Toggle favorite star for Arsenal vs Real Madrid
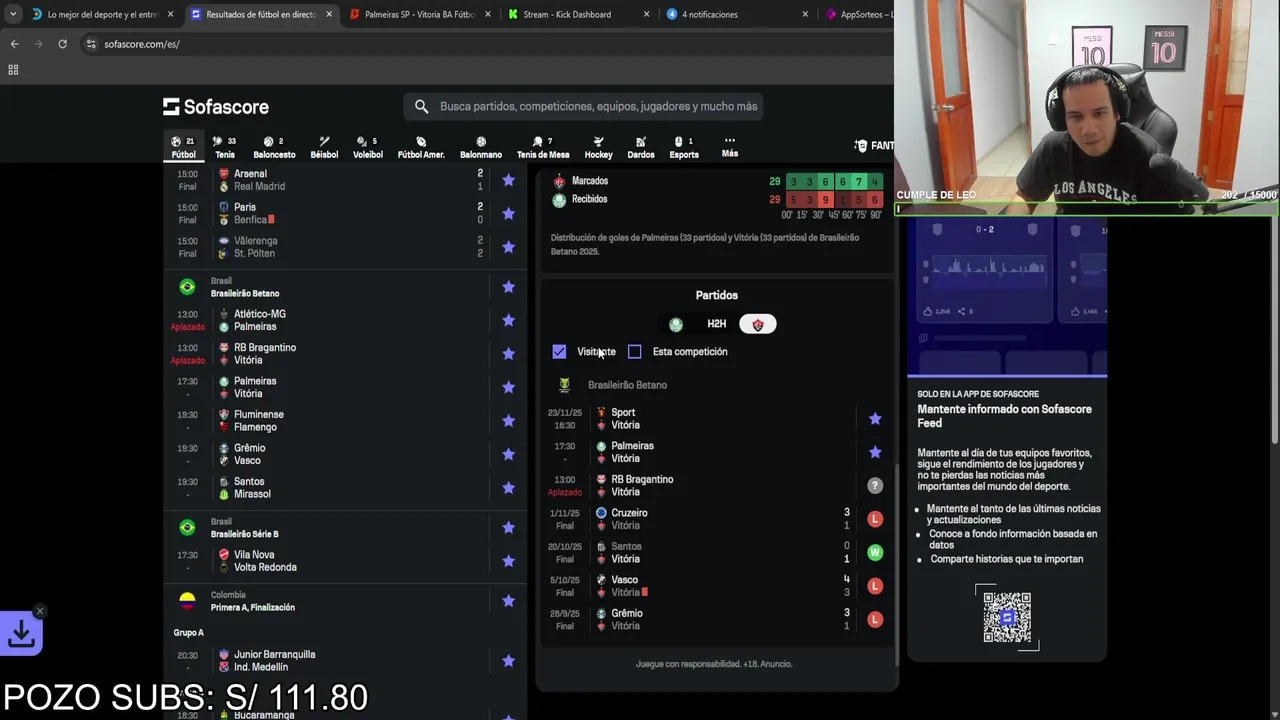 coord(508,180)
